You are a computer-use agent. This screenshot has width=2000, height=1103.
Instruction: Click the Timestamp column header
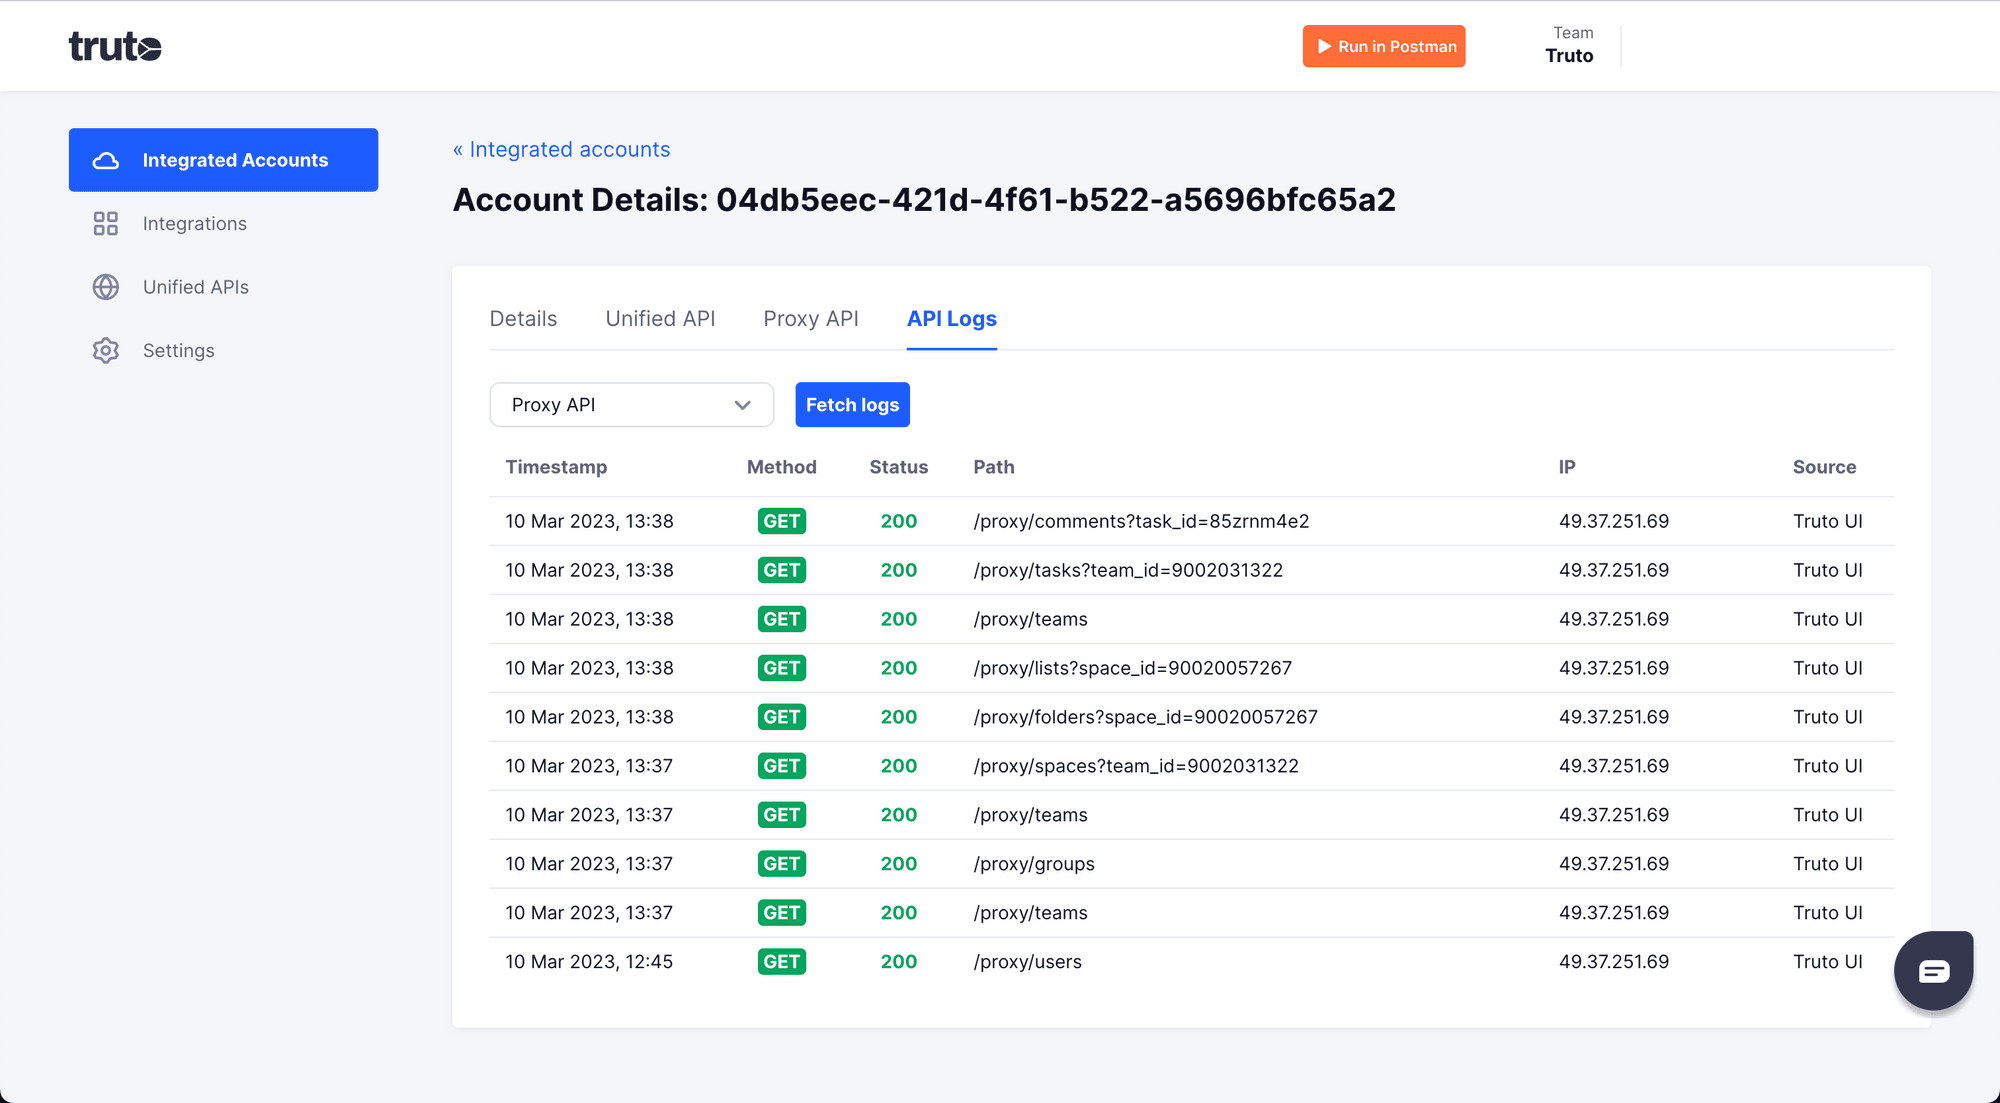(557, 466)
